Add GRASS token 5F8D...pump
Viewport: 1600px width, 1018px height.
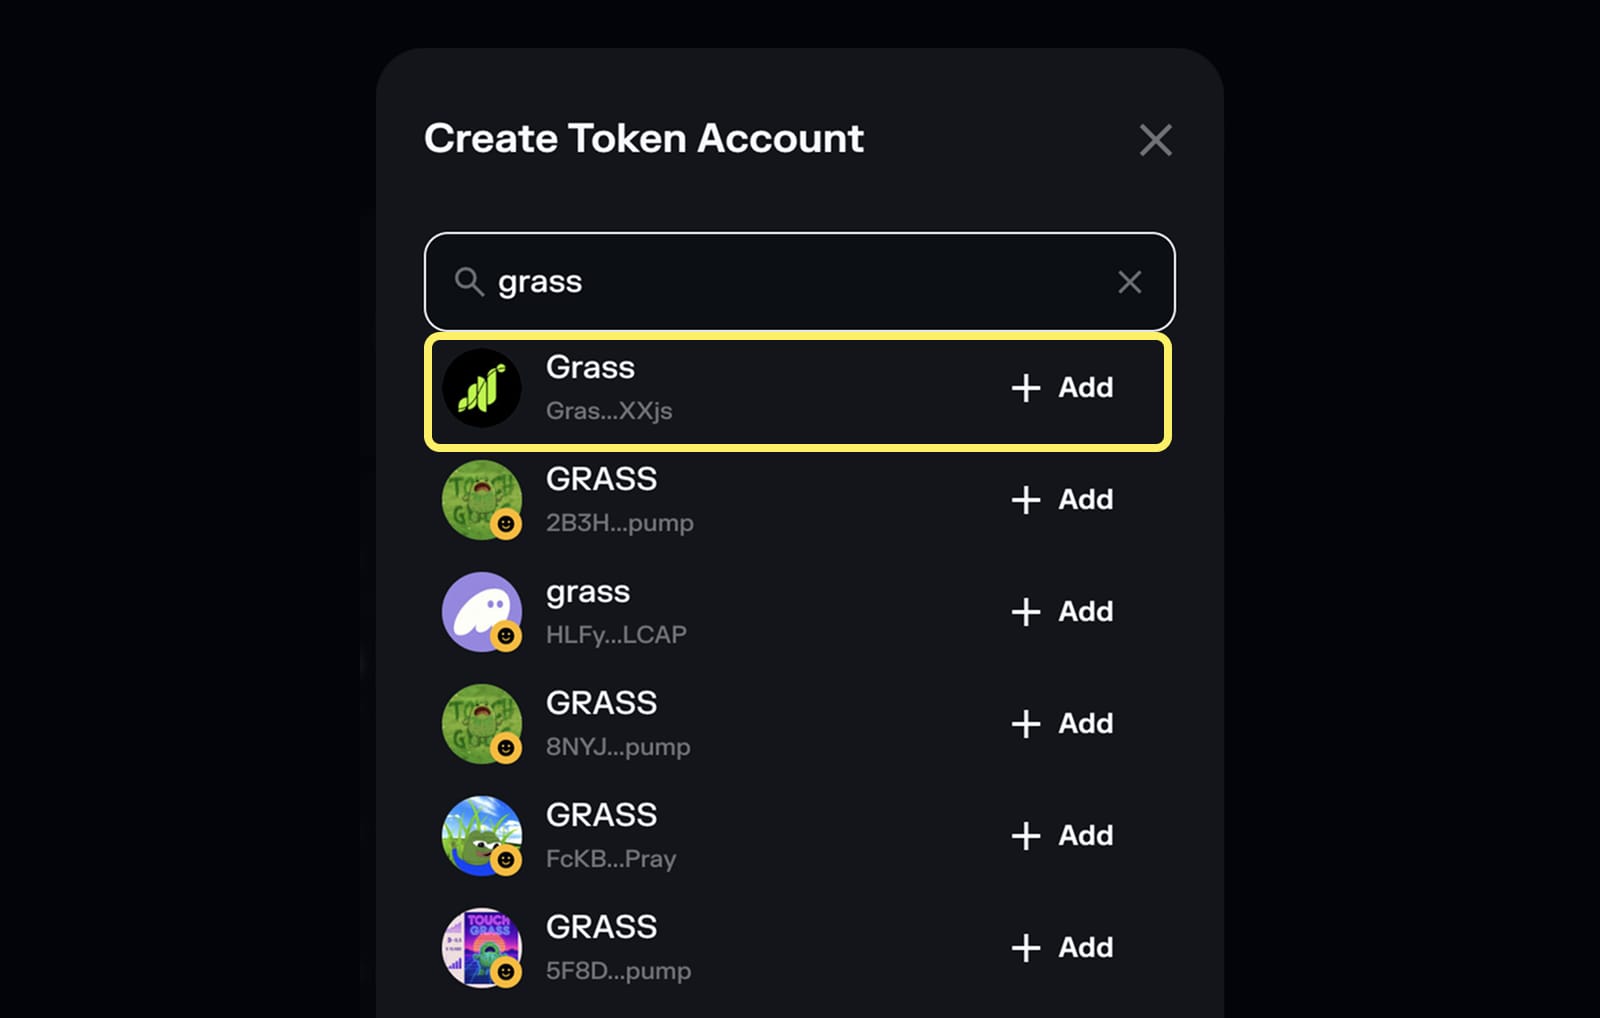pos(1063,948)
